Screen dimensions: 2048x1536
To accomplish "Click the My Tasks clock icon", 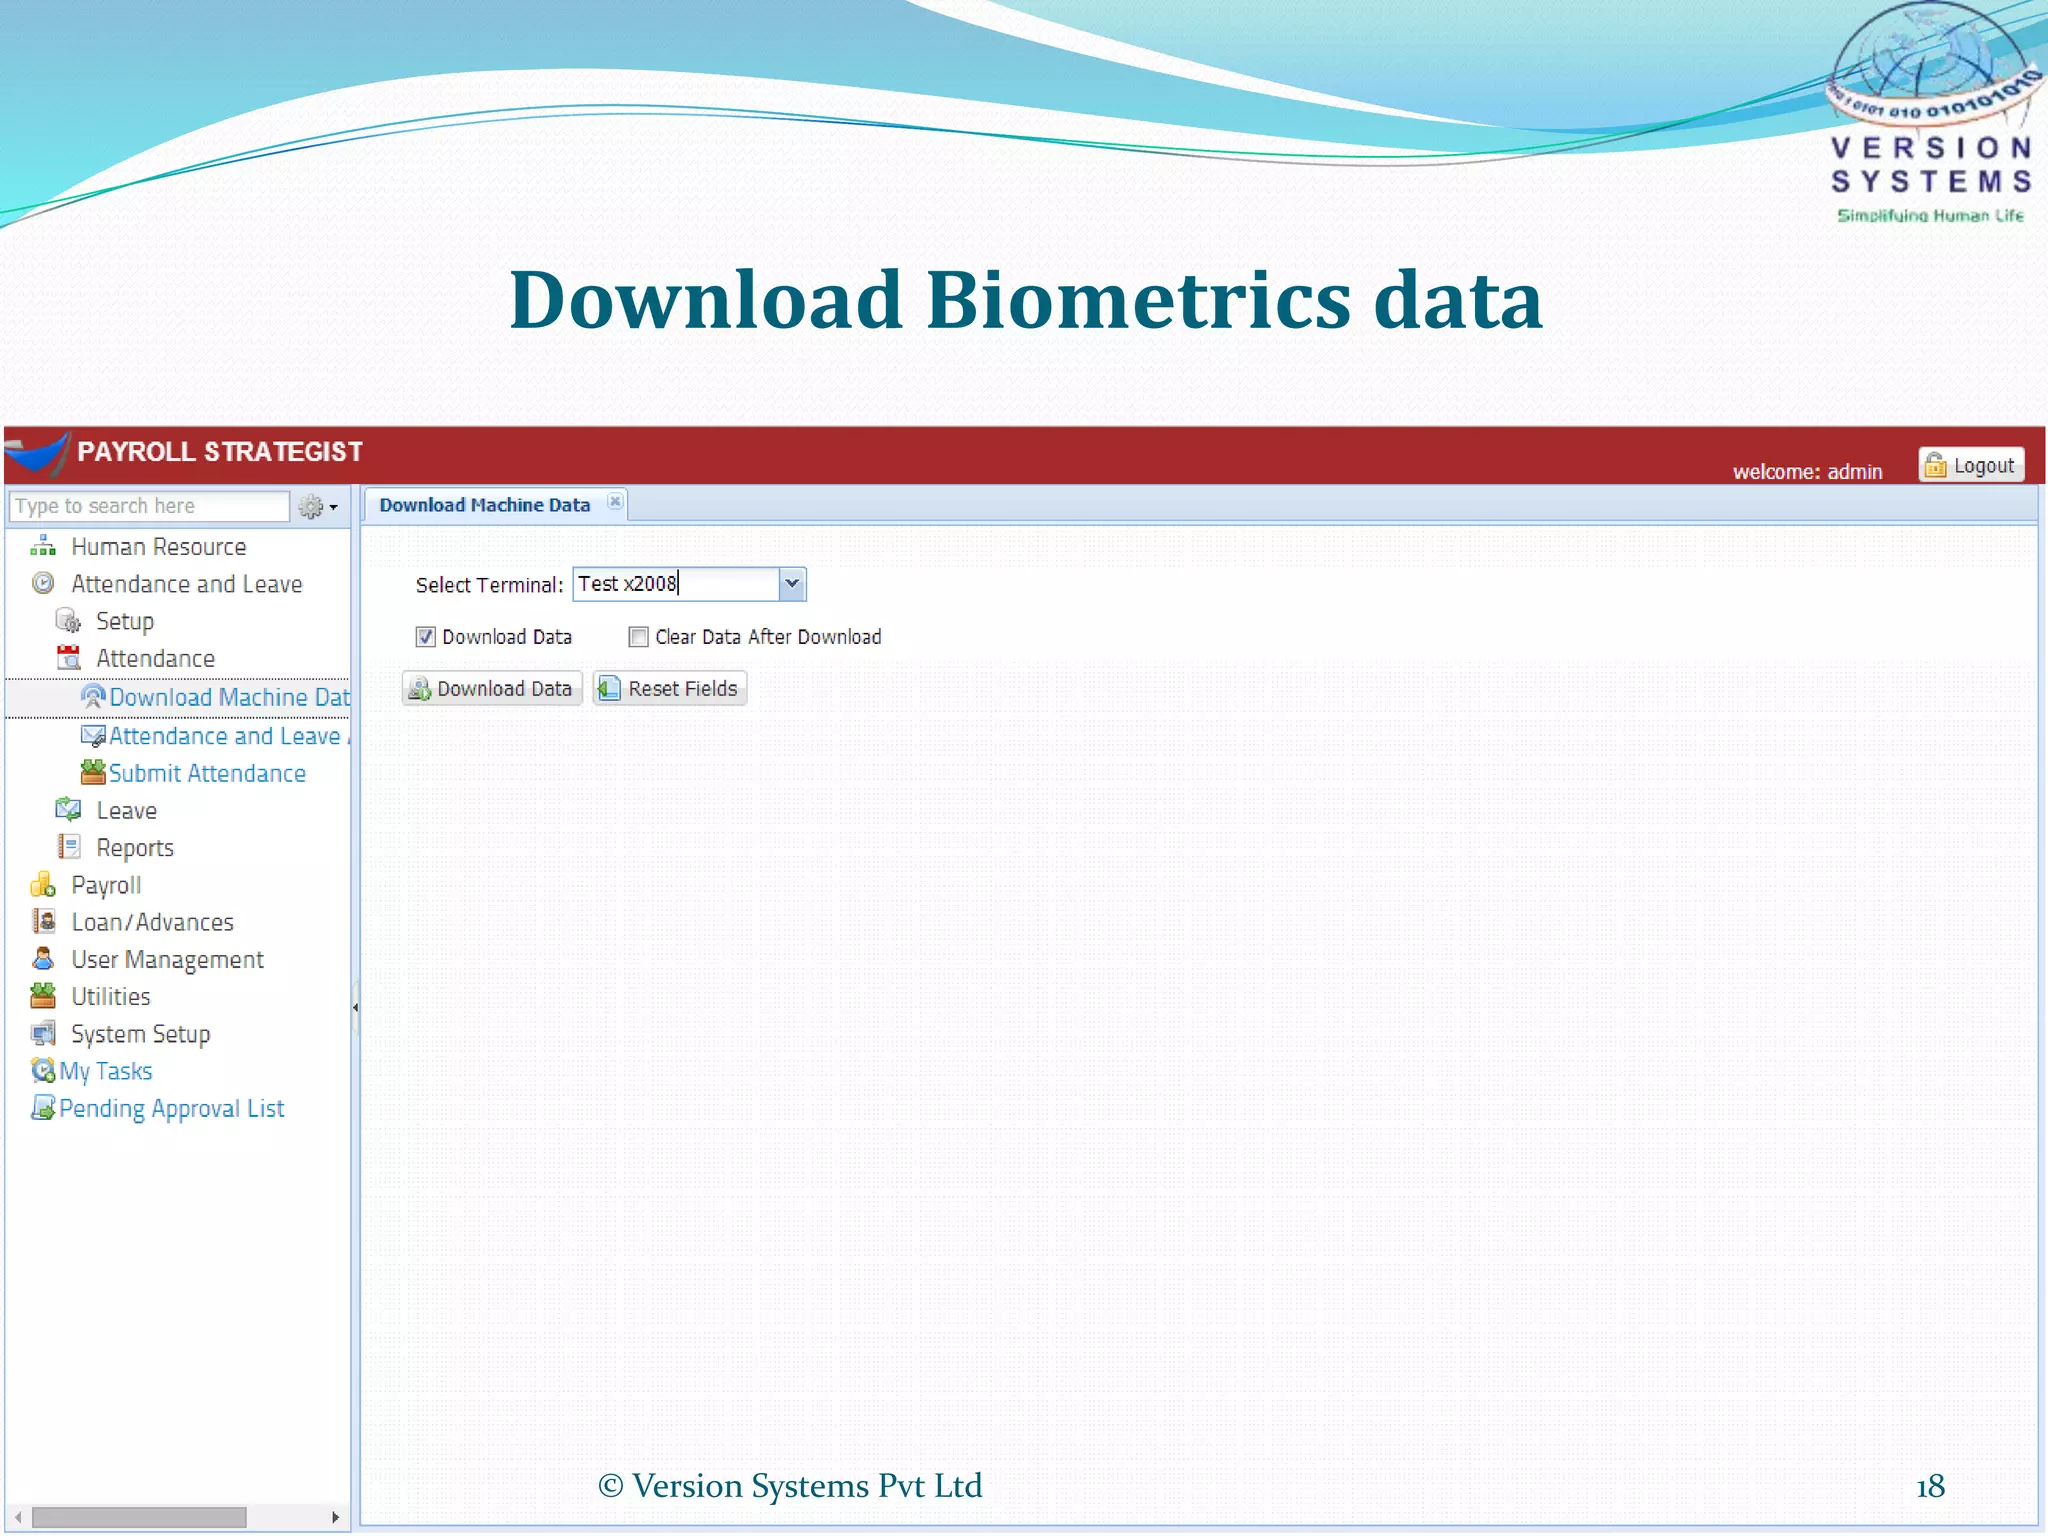I will [x=43, y=1071].
